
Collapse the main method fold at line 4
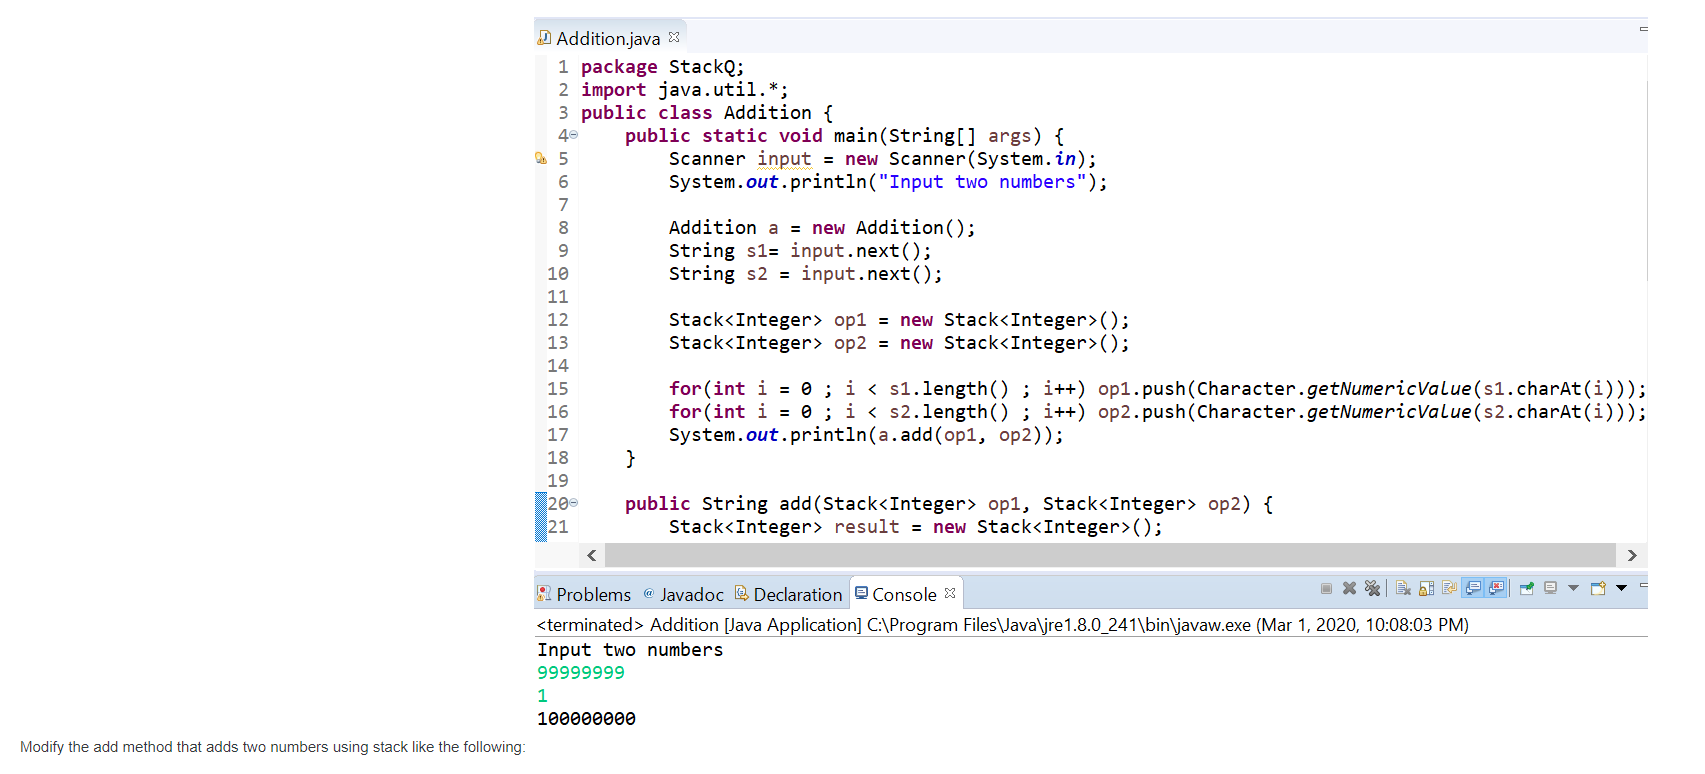574,135
